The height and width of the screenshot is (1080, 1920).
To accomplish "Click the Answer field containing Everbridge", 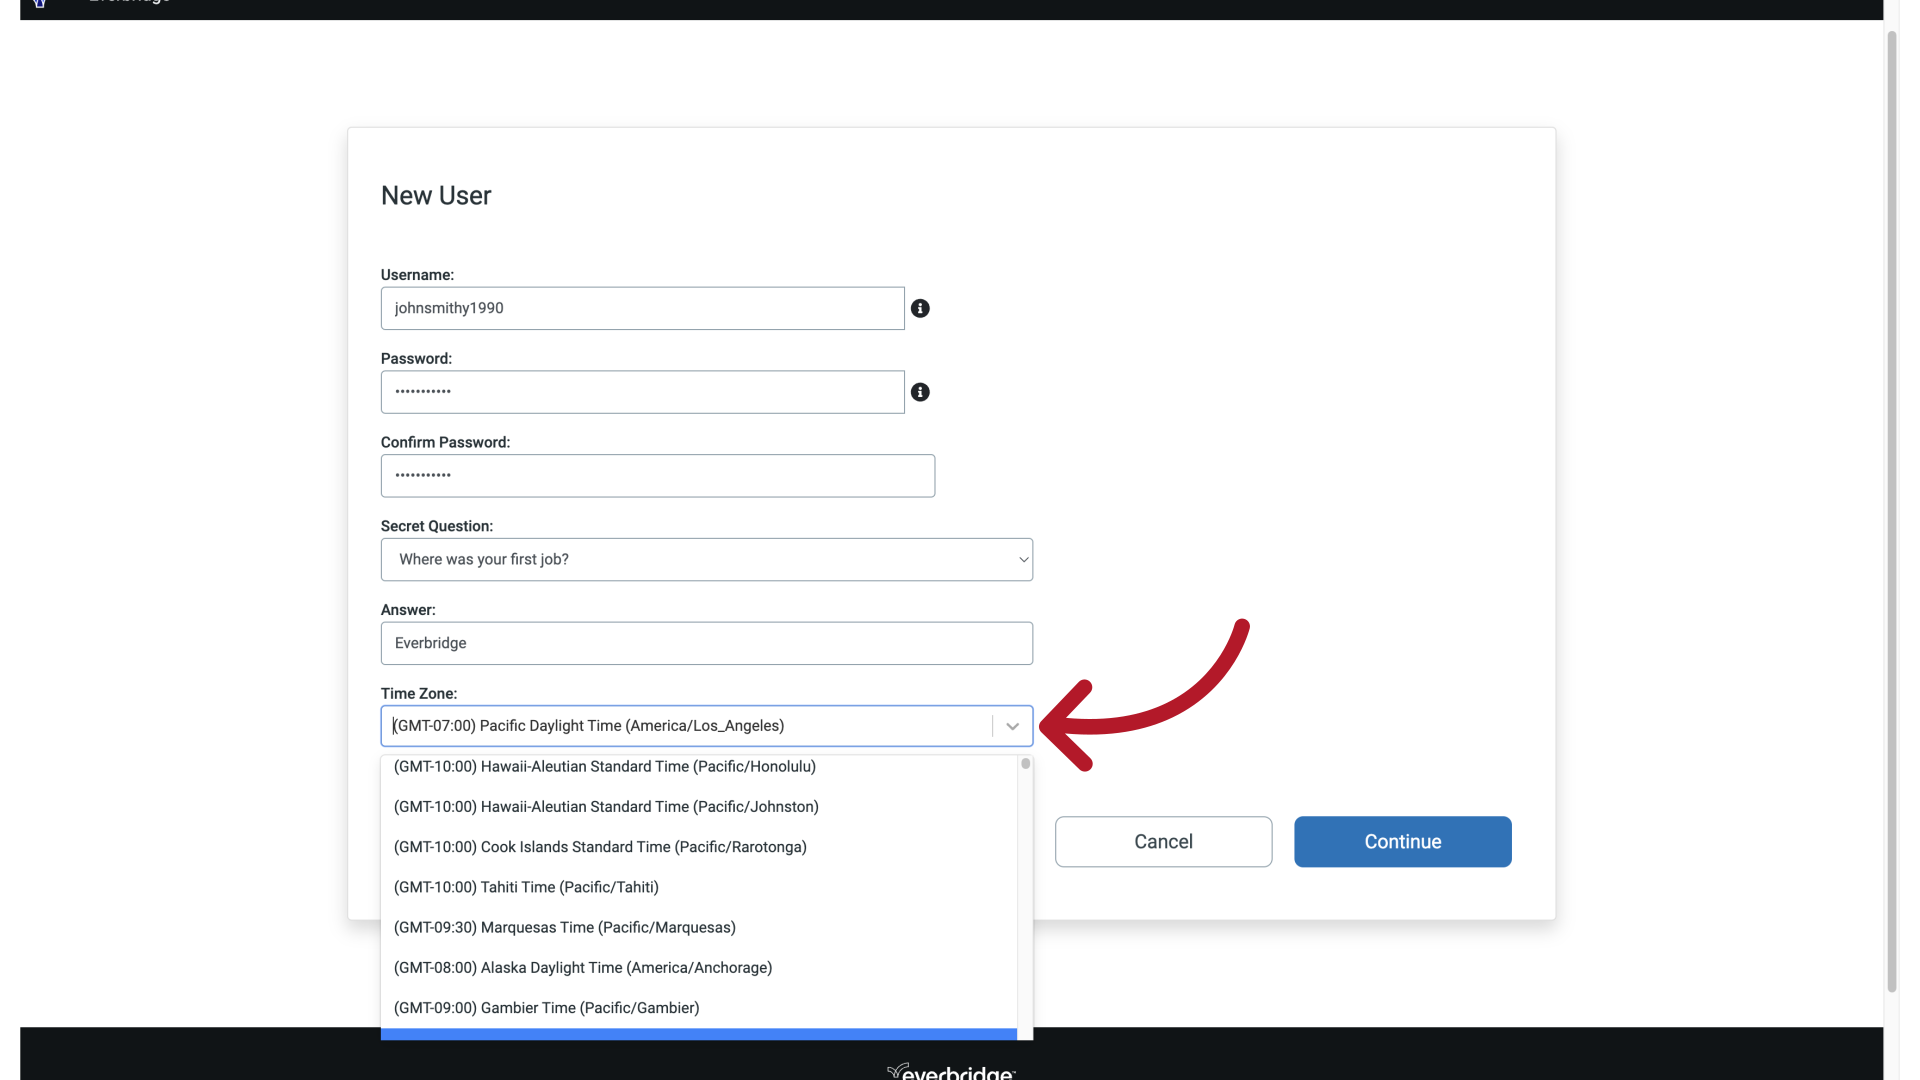I will (x=705, y=643).
